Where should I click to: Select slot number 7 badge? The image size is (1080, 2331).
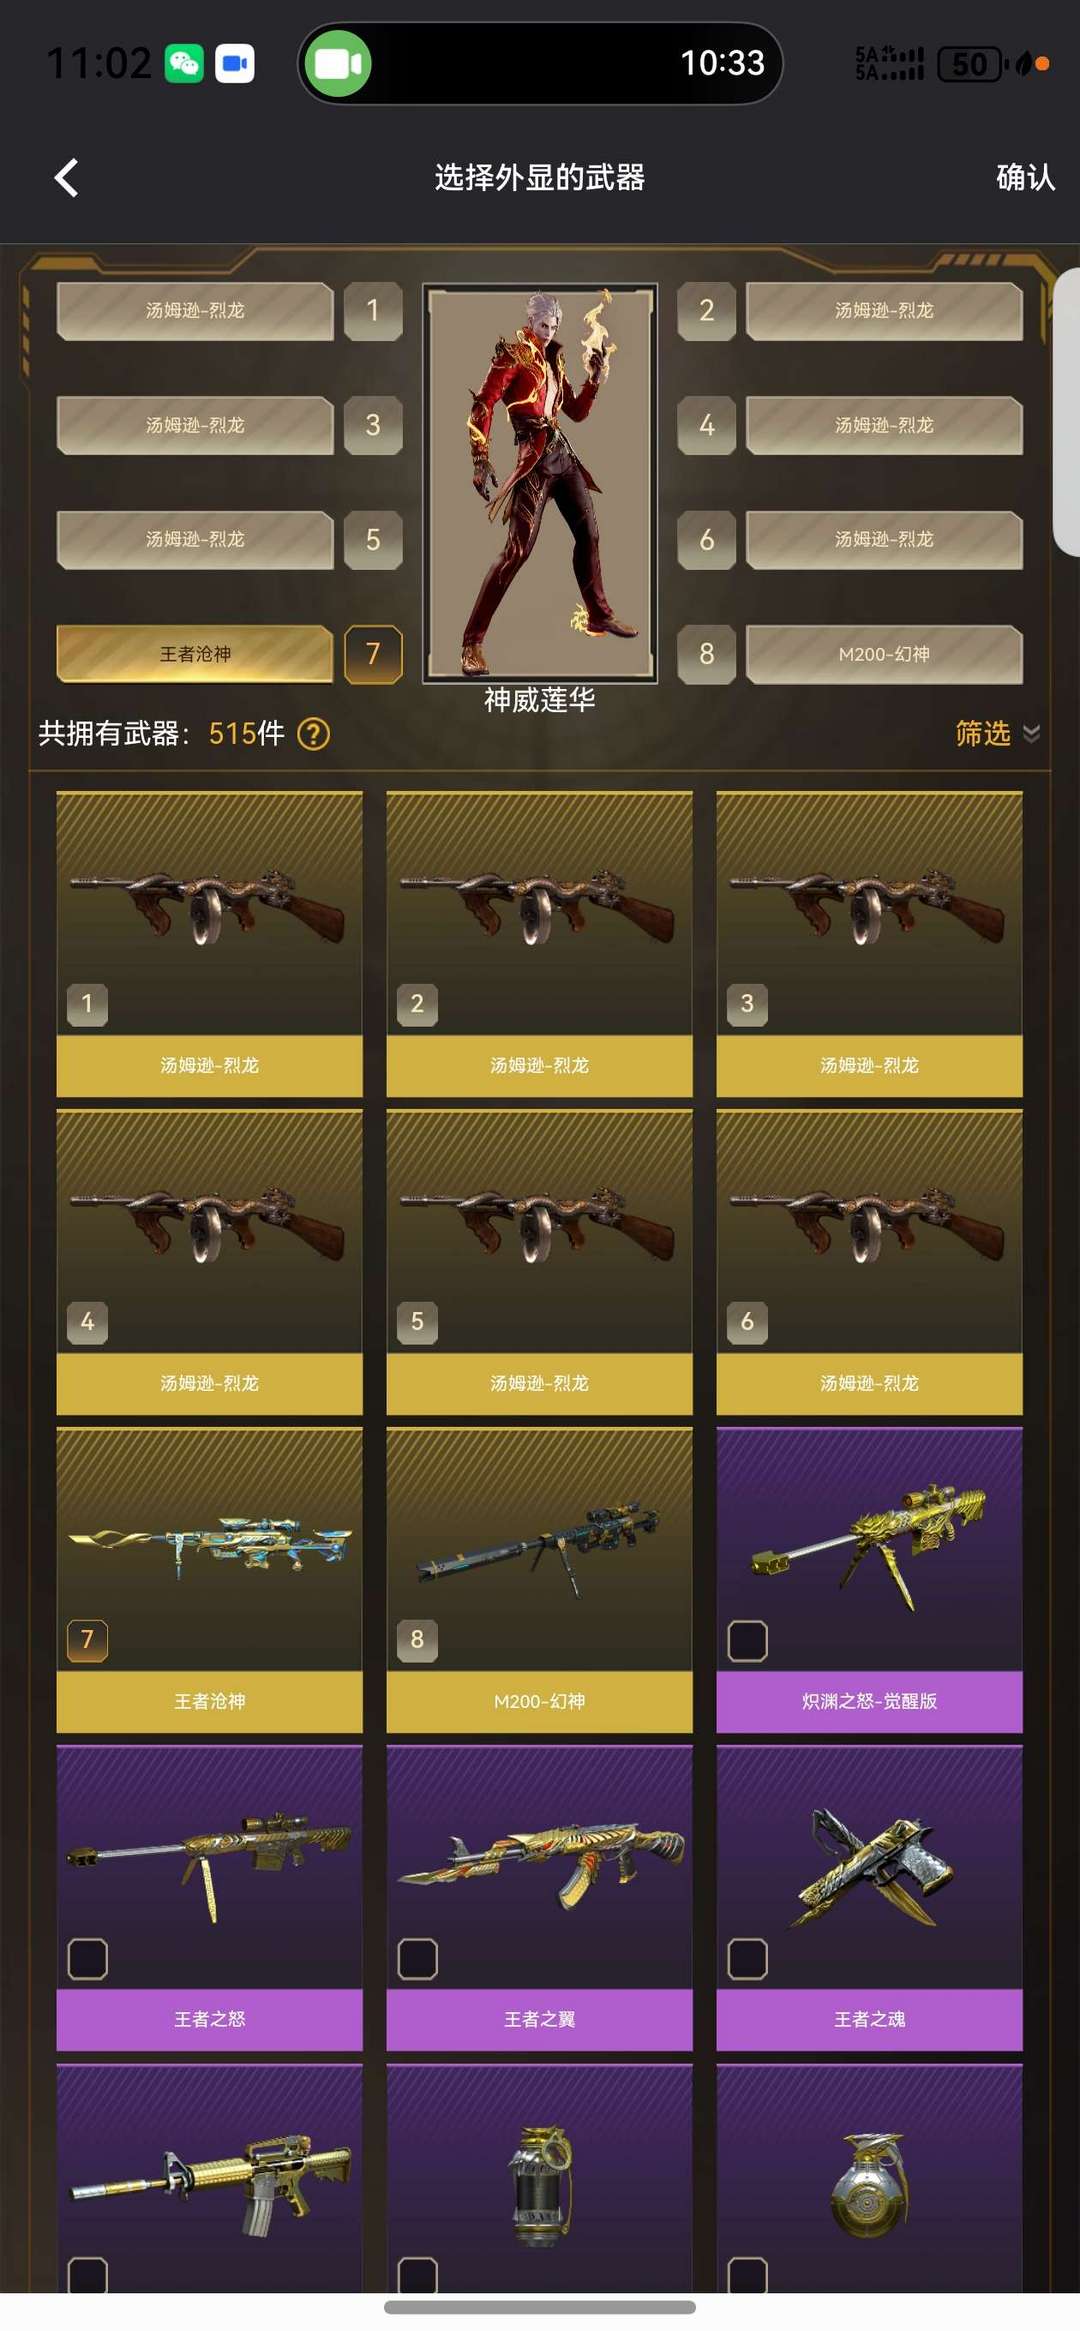coord(373,654)
